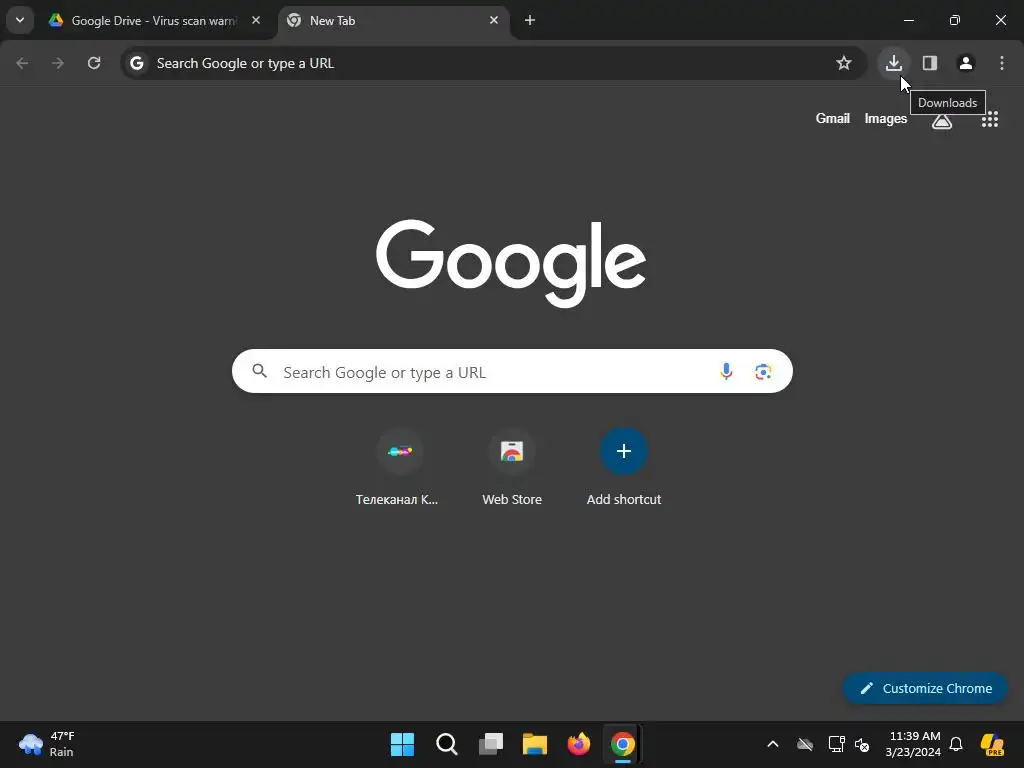Open Task View in the taskbar
Image resolution: width=1024 pixels, height=768 pixels.
click(490, 744)
